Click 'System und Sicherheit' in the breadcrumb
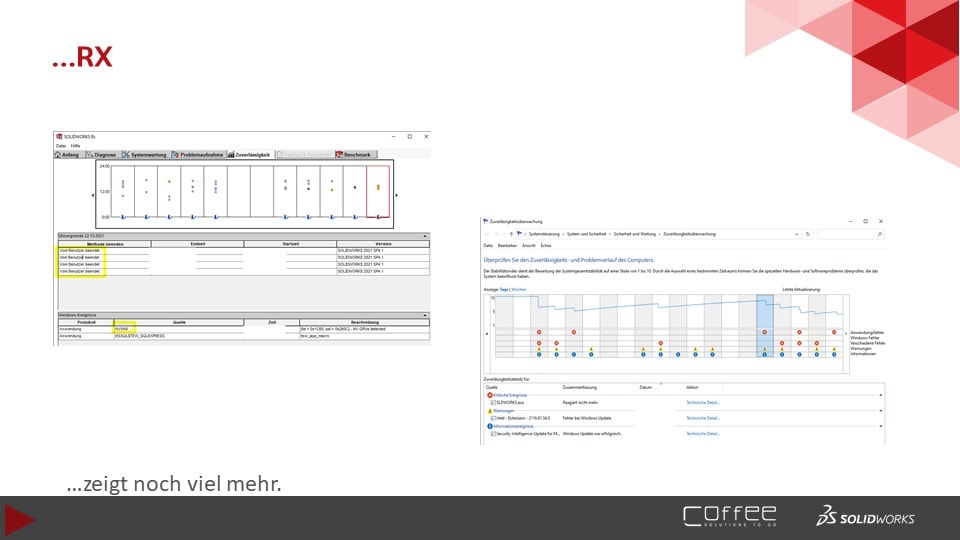This screenshot has width=960, height=540. pos(586,234)
